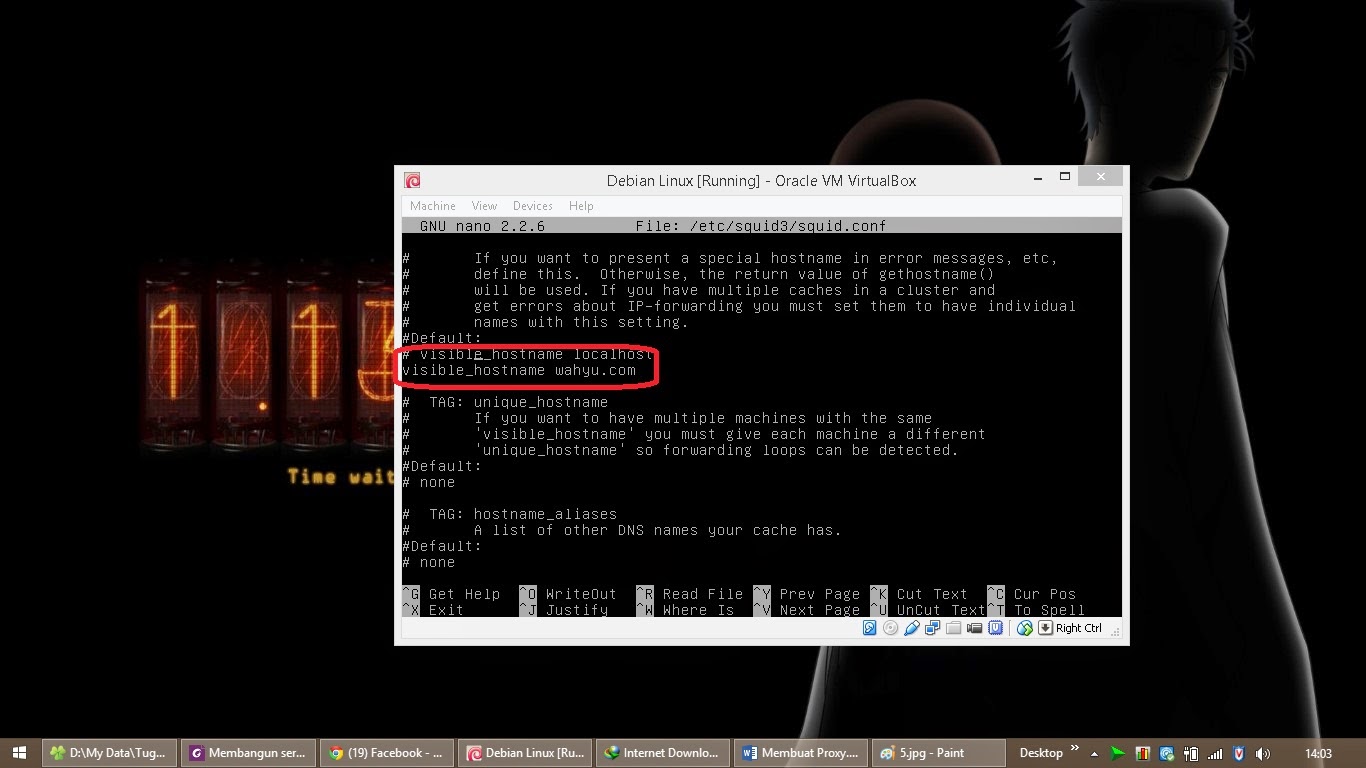Click the antivirus shield icon in the system tray
This screenshot has height=768, width=1366.
1238,753
